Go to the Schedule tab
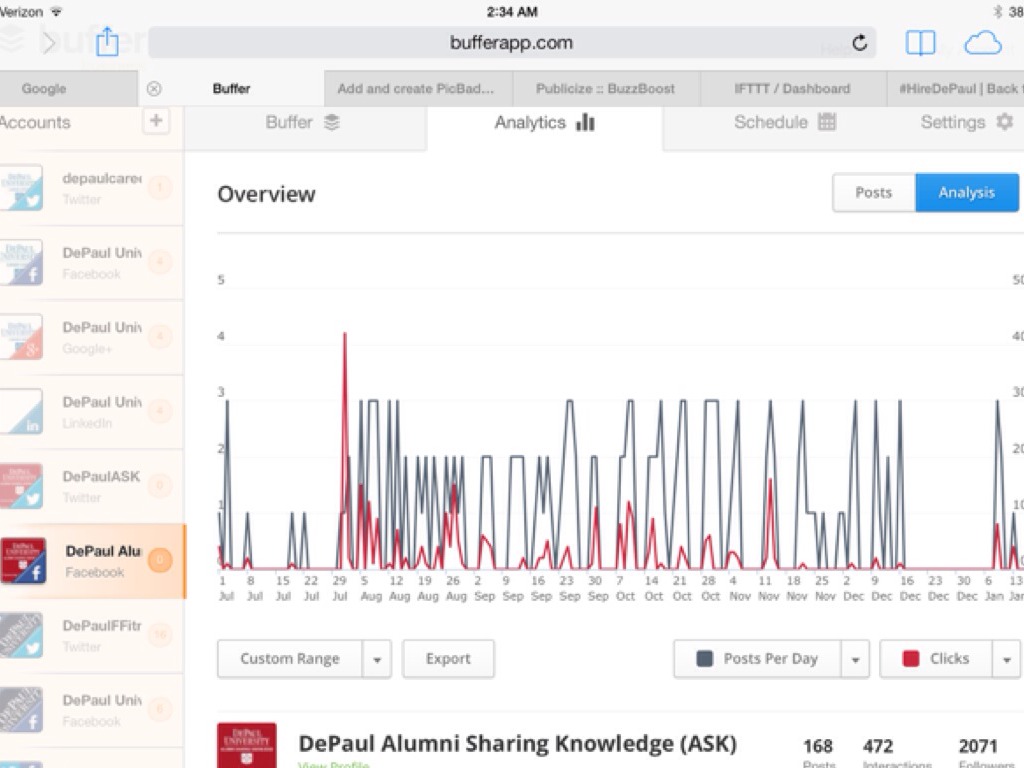The image size is (1024, 768). coord(784,123)
